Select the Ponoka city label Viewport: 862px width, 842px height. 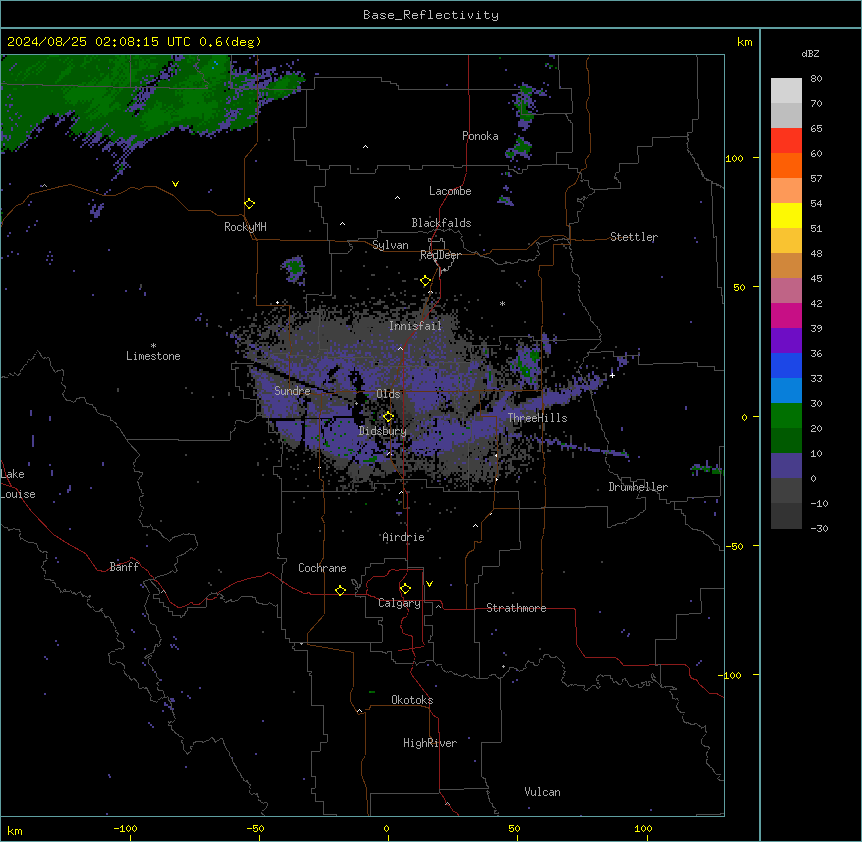pos(480,136)
